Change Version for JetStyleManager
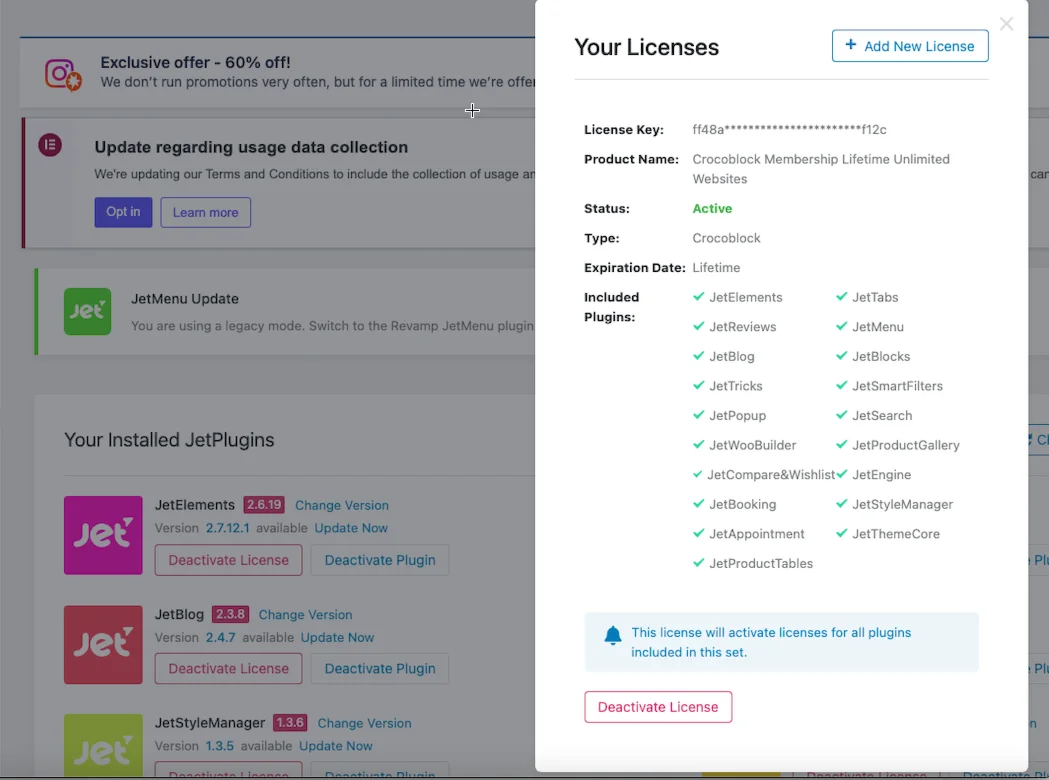The width and height of the screenshot is (1049, 780). [364, 723]
